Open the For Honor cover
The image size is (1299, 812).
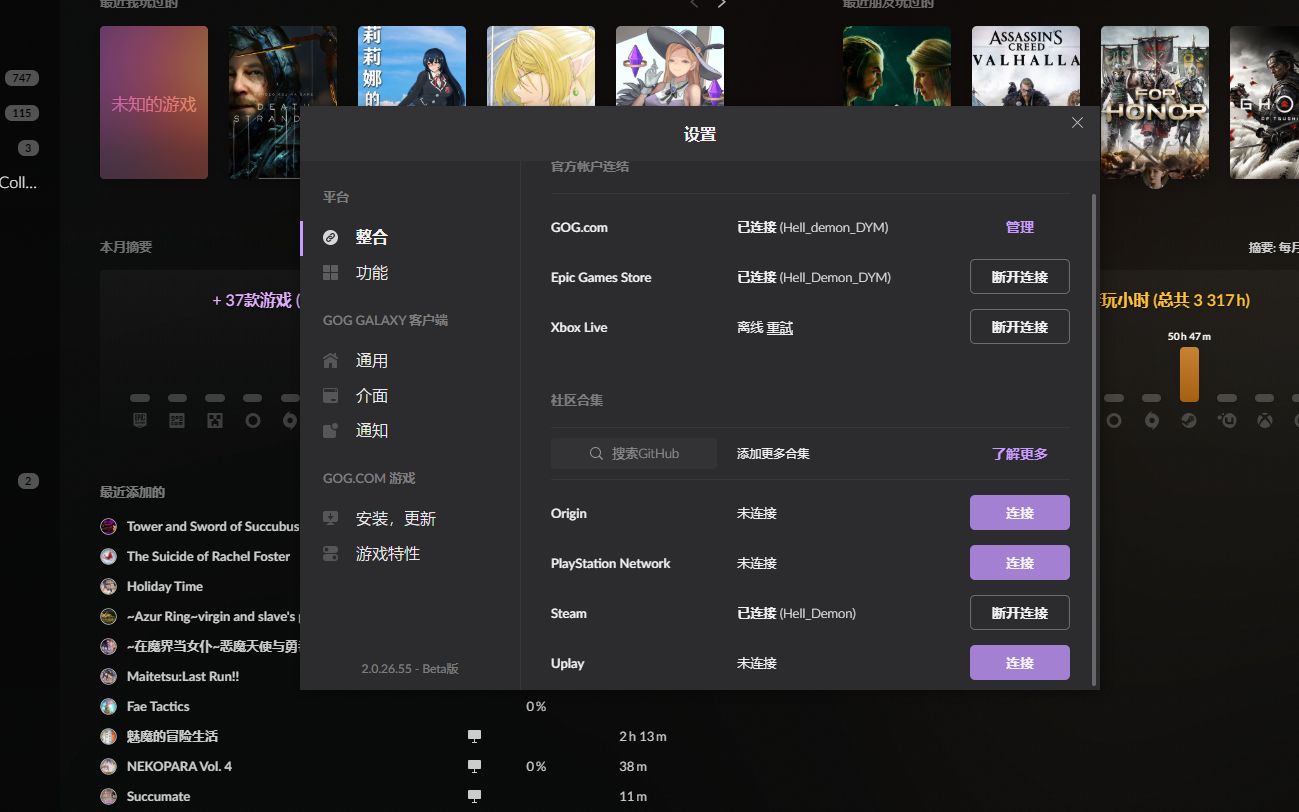[1155, 102]
